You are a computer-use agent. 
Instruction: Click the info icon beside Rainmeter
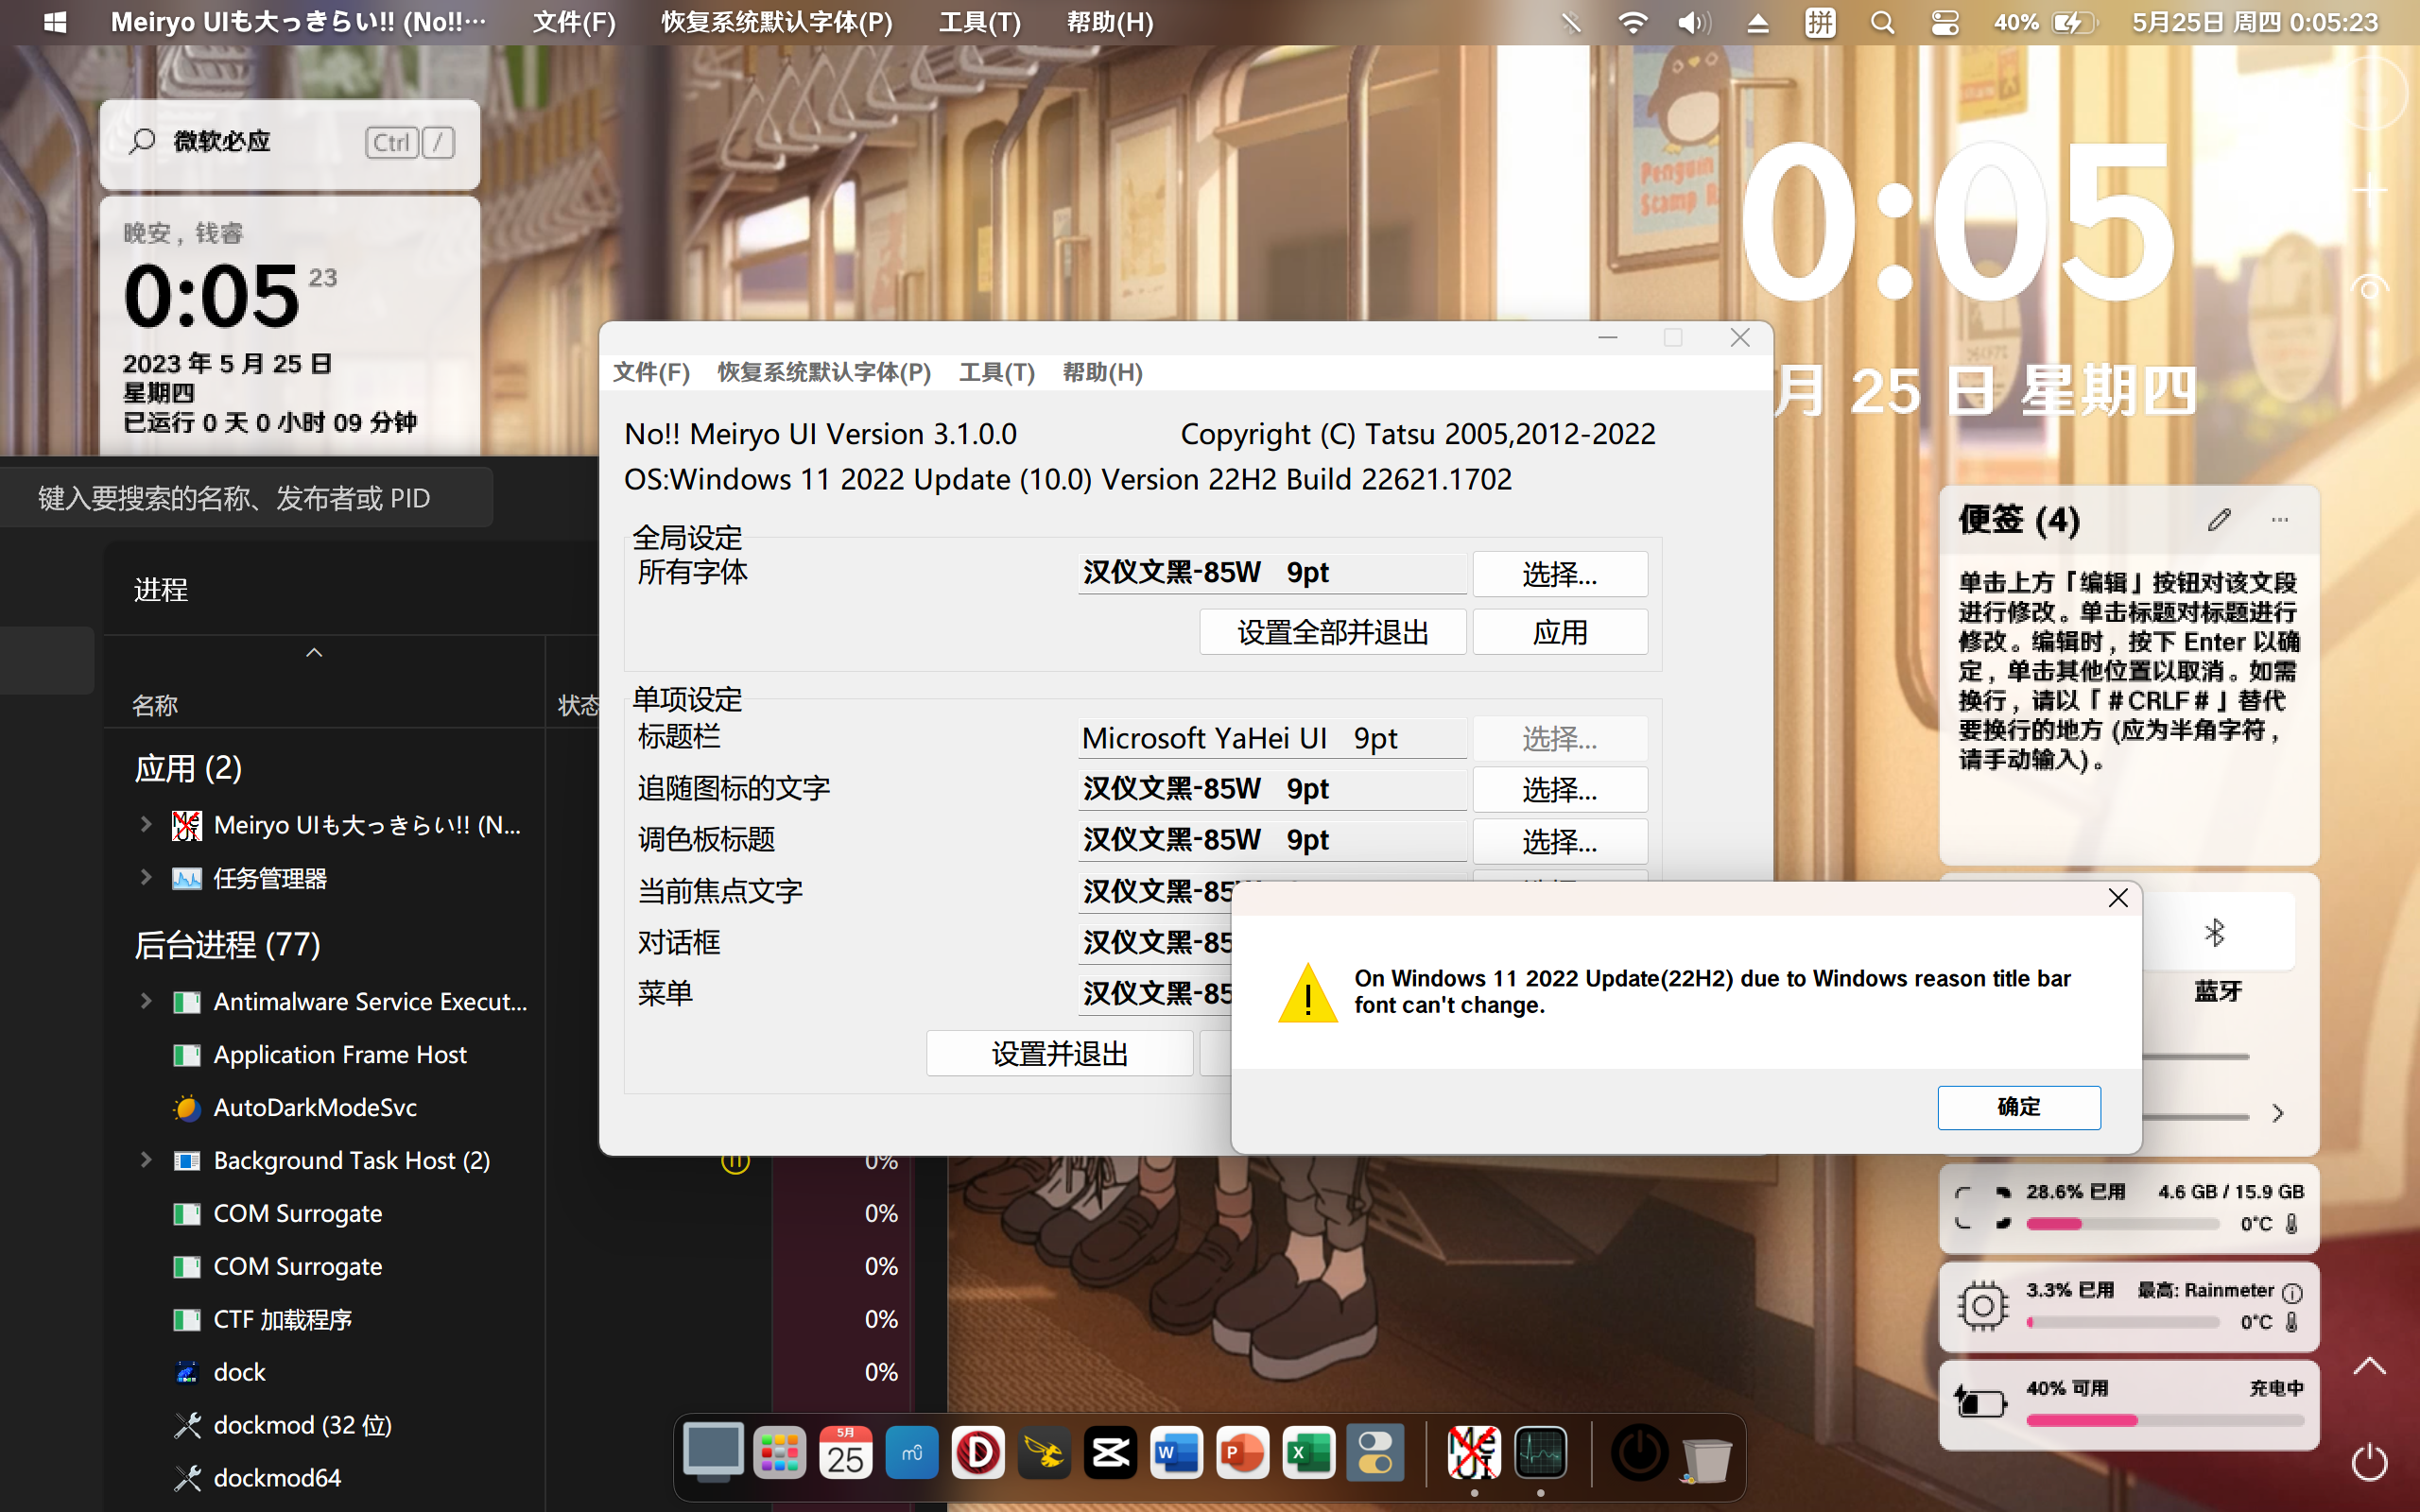pyautogui.click(x=2293, y=1292)
